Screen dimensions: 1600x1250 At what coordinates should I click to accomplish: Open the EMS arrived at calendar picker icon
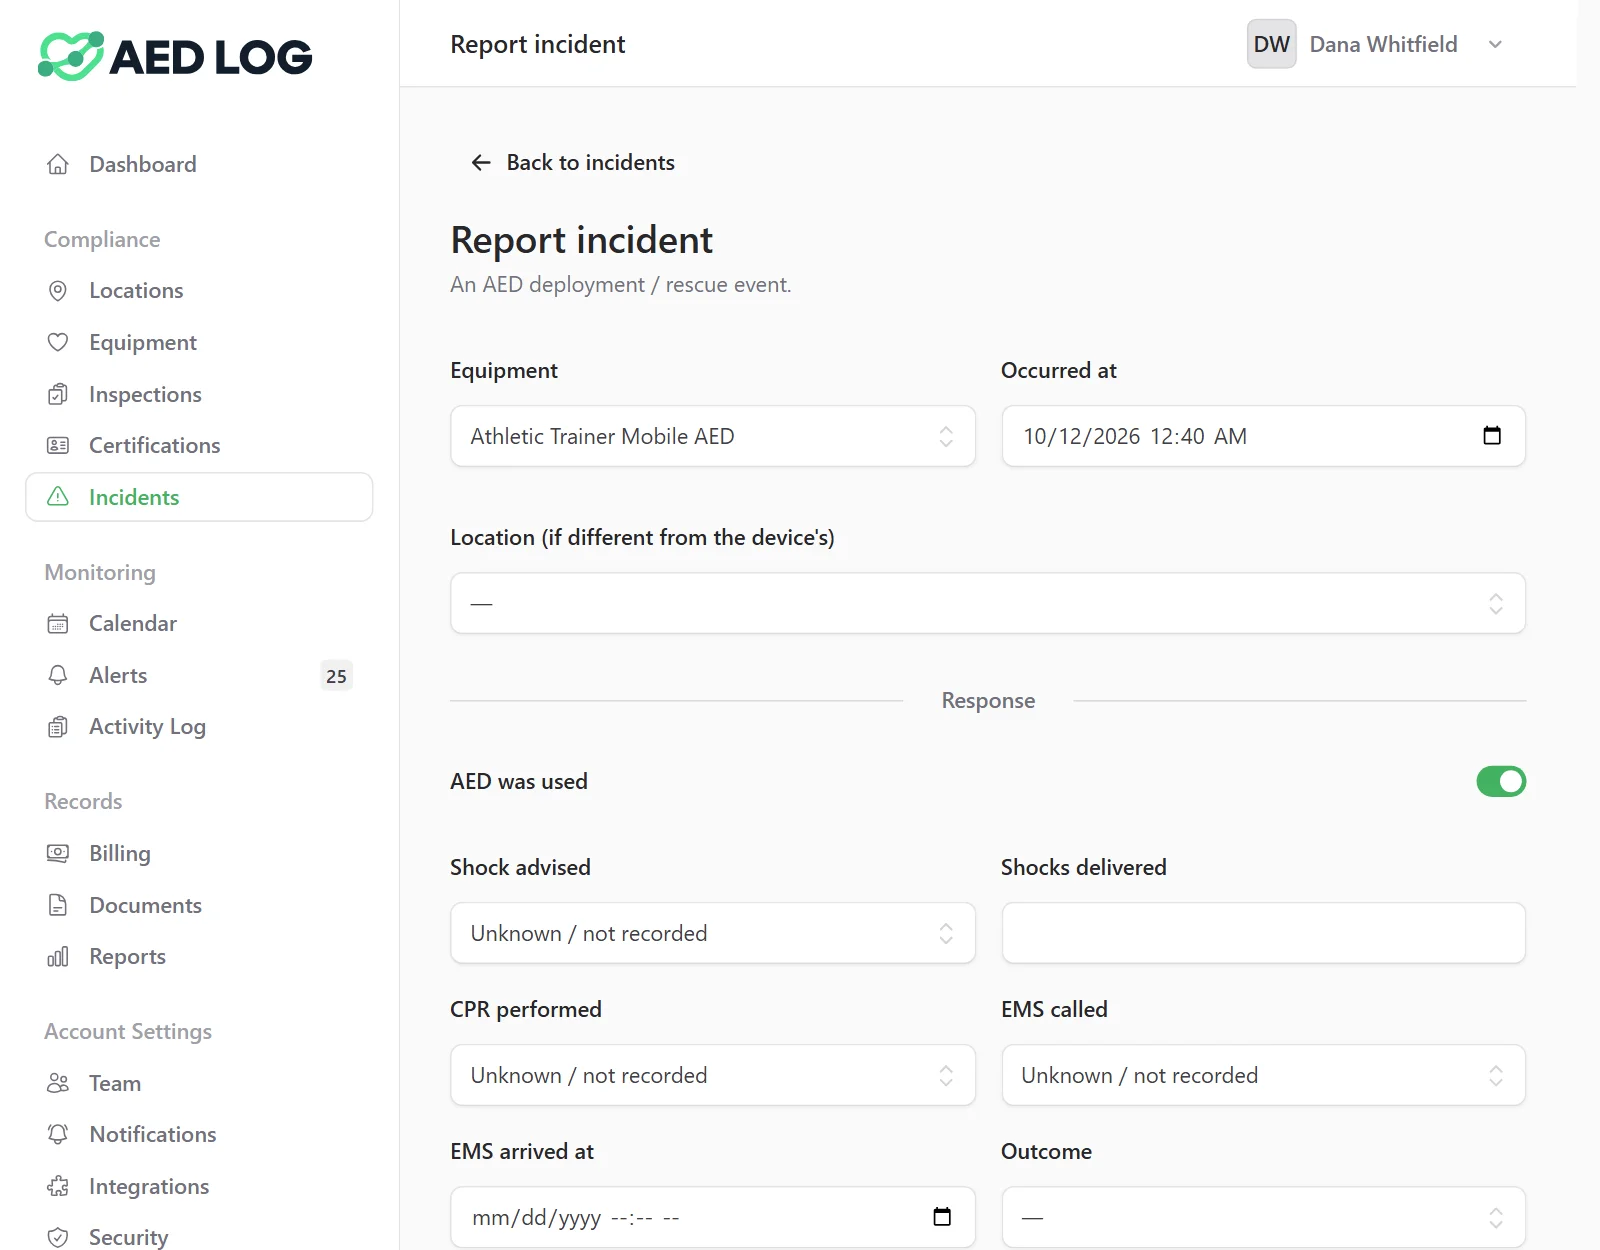(x=942, y=1217)
